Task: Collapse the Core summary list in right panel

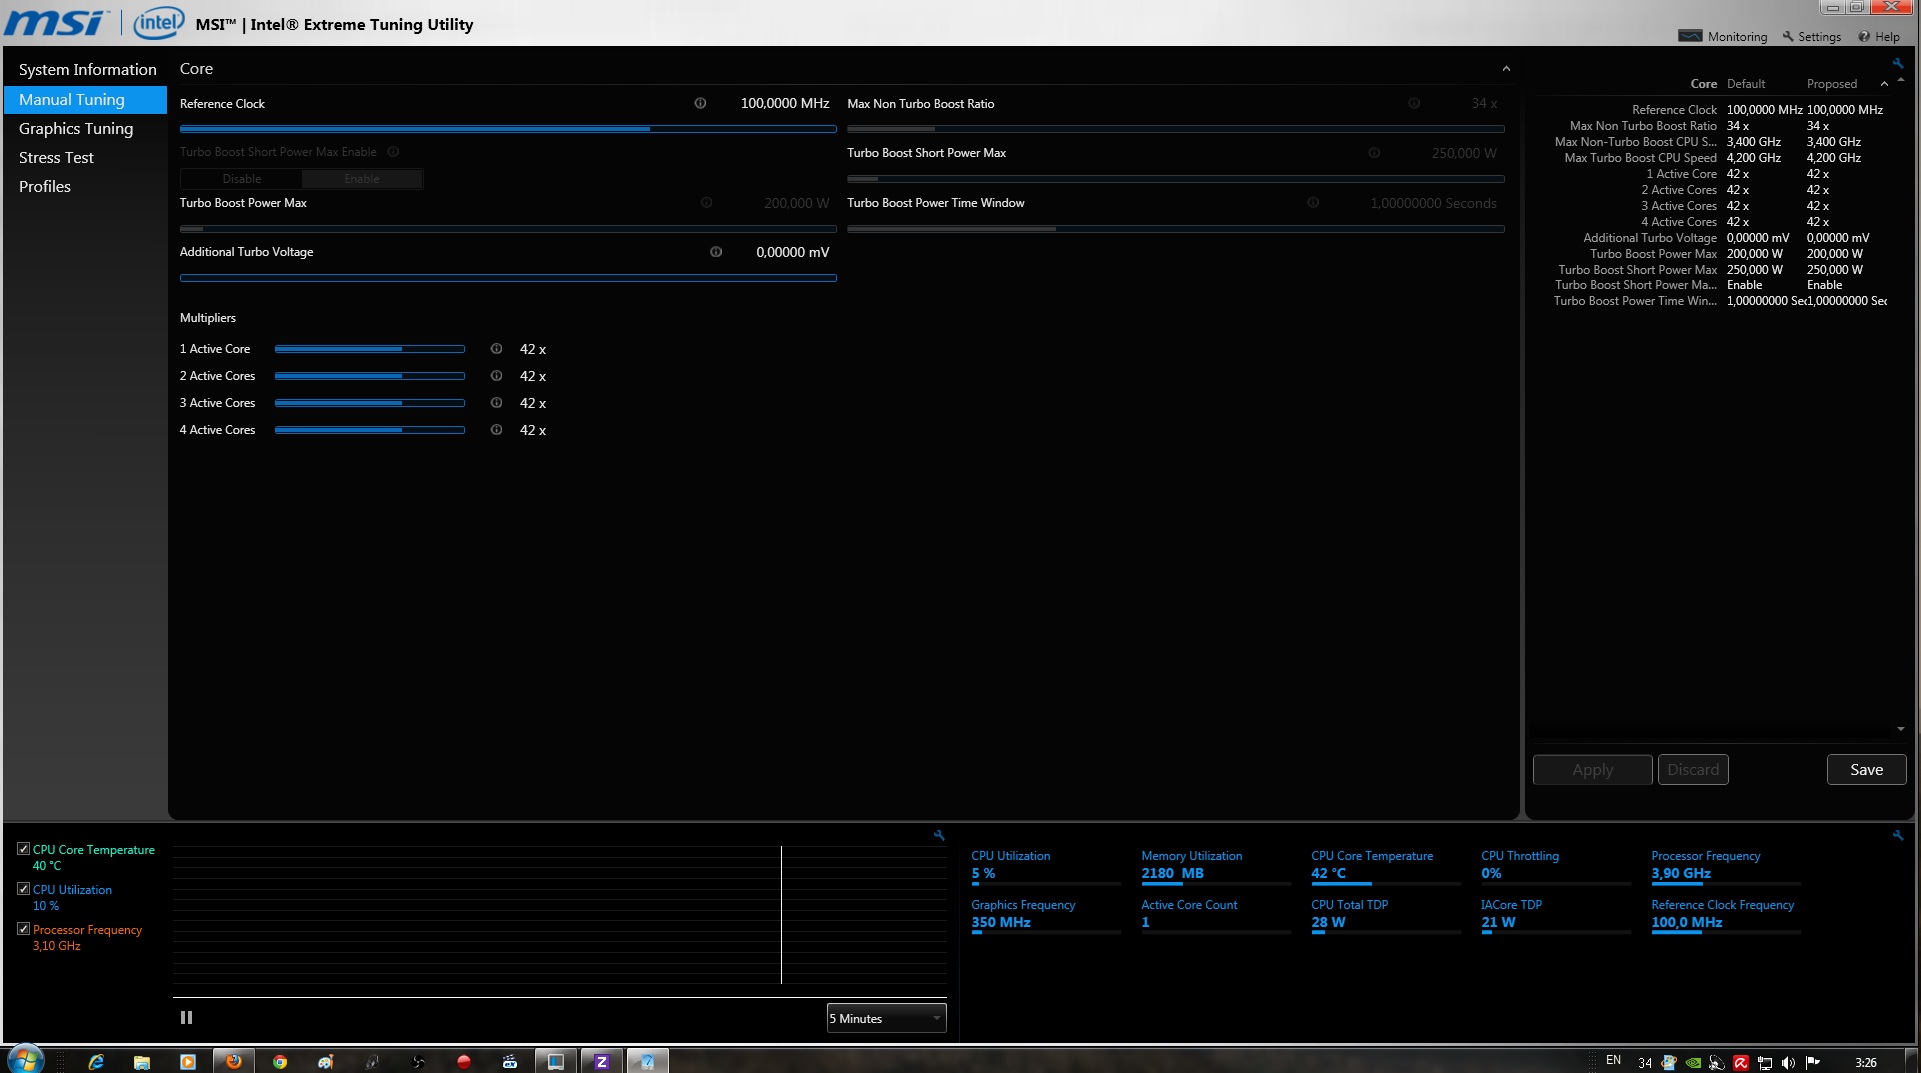Action: pos(1884,84)
